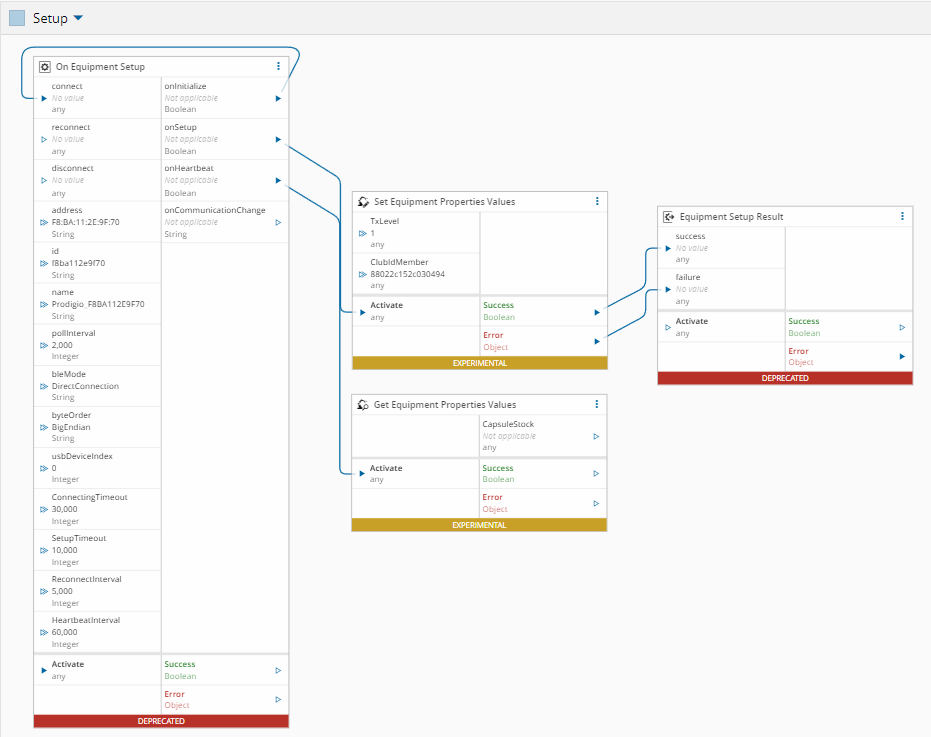Open kebab menu of Set Equipment Properties Values
This screenshot has width=931, height=737.
coord(597,201)
